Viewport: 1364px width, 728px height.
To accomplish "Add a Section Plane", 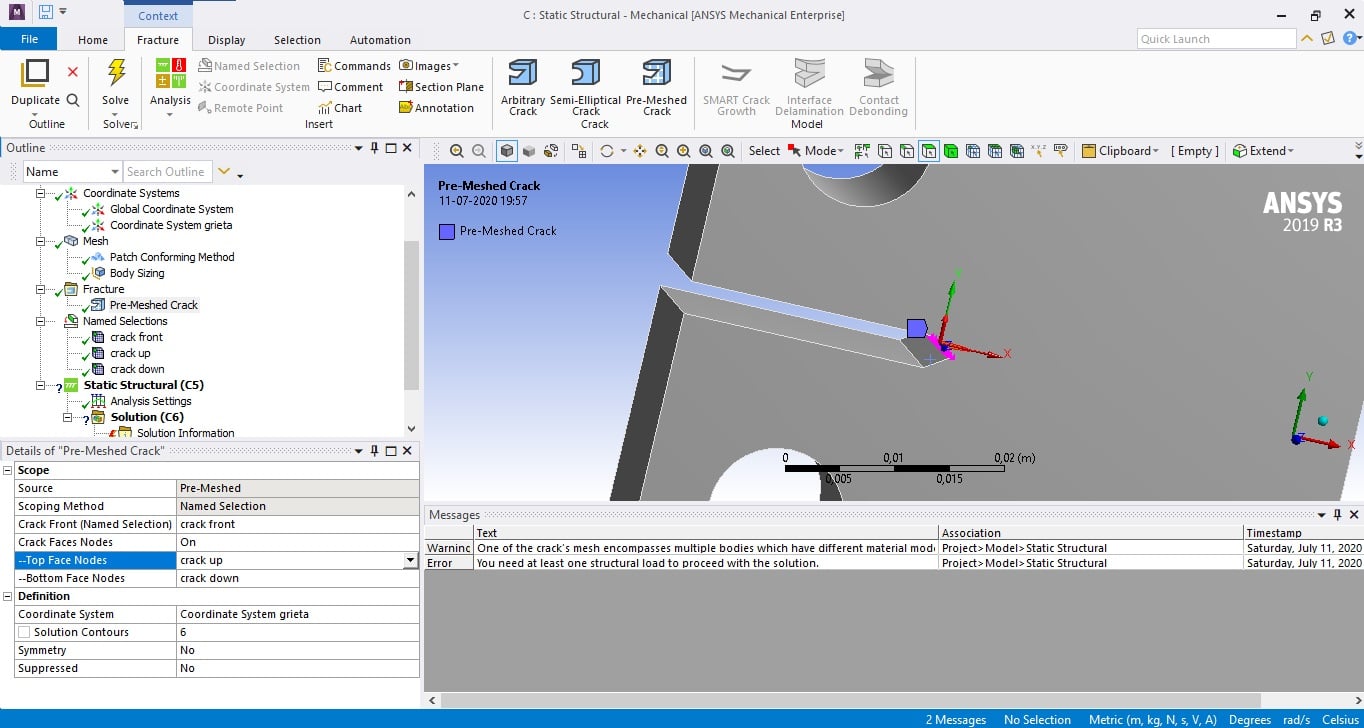I will [x=441, y=87].
